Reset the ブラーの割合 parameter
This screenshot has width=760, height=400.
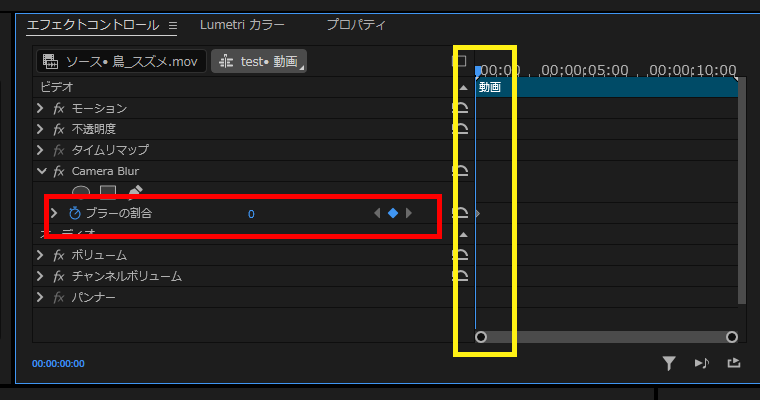coord(460,213)
